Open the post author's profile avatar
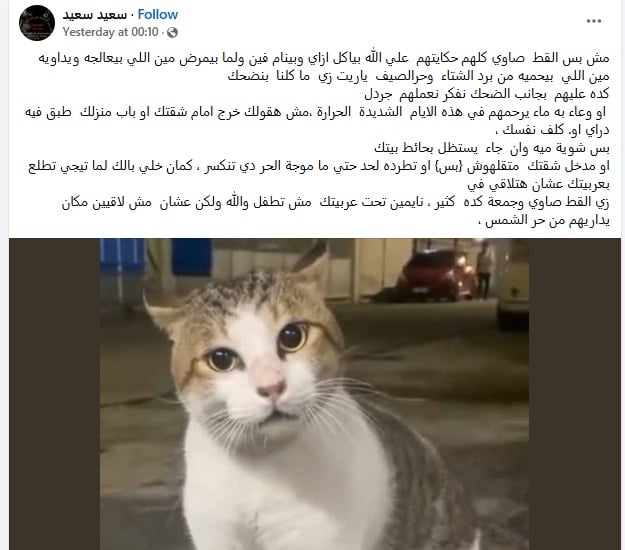Image resolution: width=625 pixels, height=550 pixels. coord(37,23)
